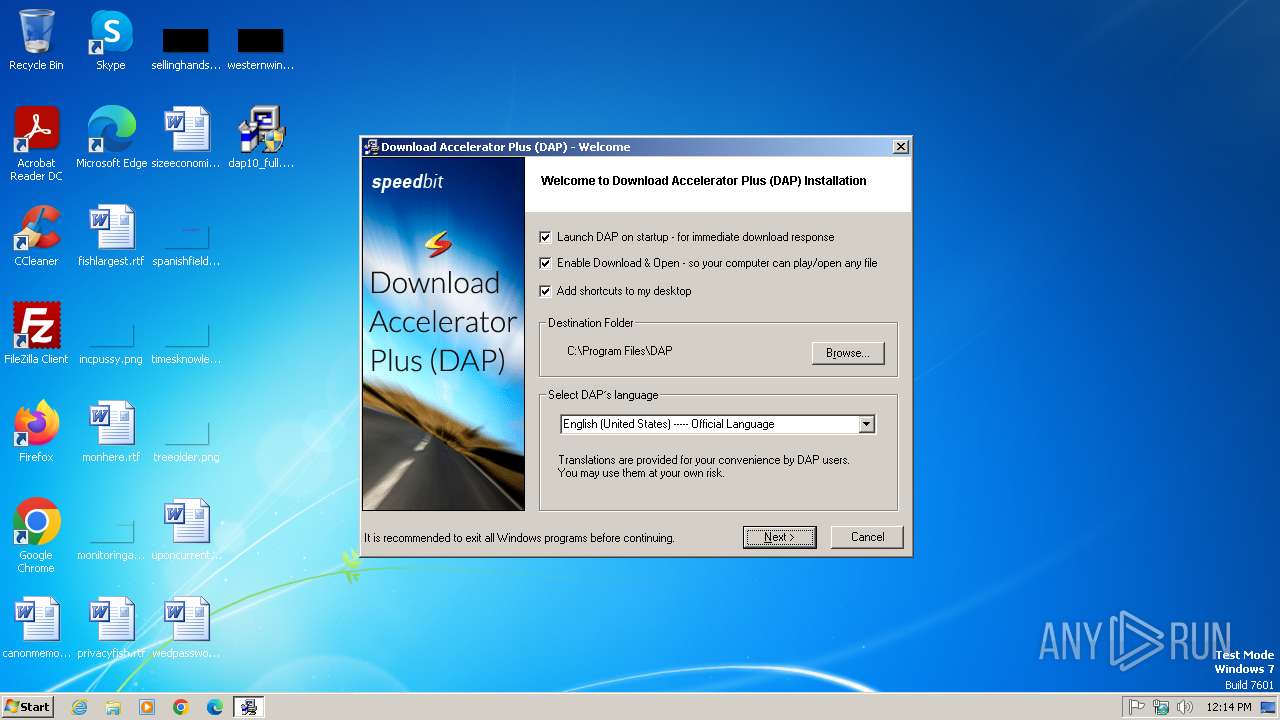This screenshot has height=720, width=1280.
Task: Select the timesknowle desktop file
Action: (x=186, y=342)
